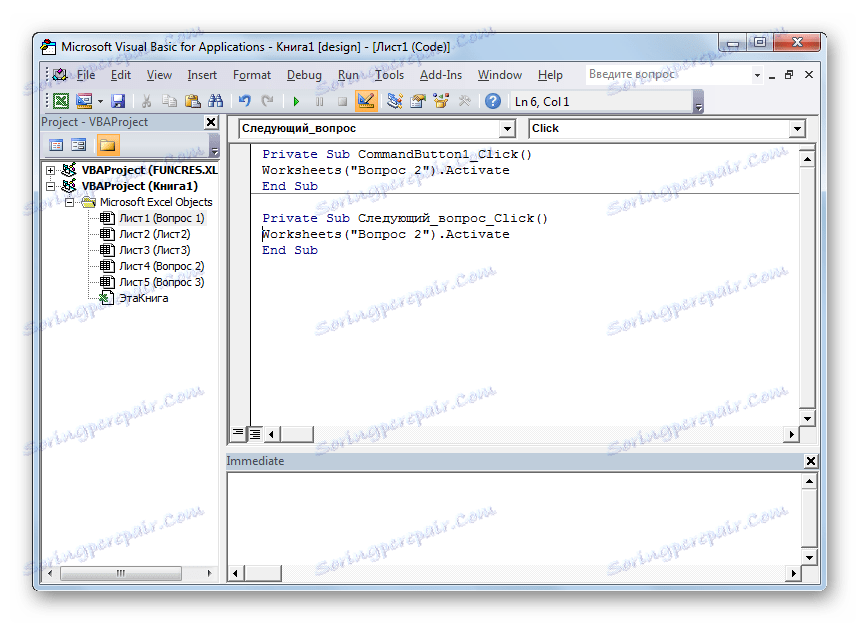Select Лист4 (Вопрос 2) in project tree
Viewport: 860px width, 624px height.
[x=161, y=266]
